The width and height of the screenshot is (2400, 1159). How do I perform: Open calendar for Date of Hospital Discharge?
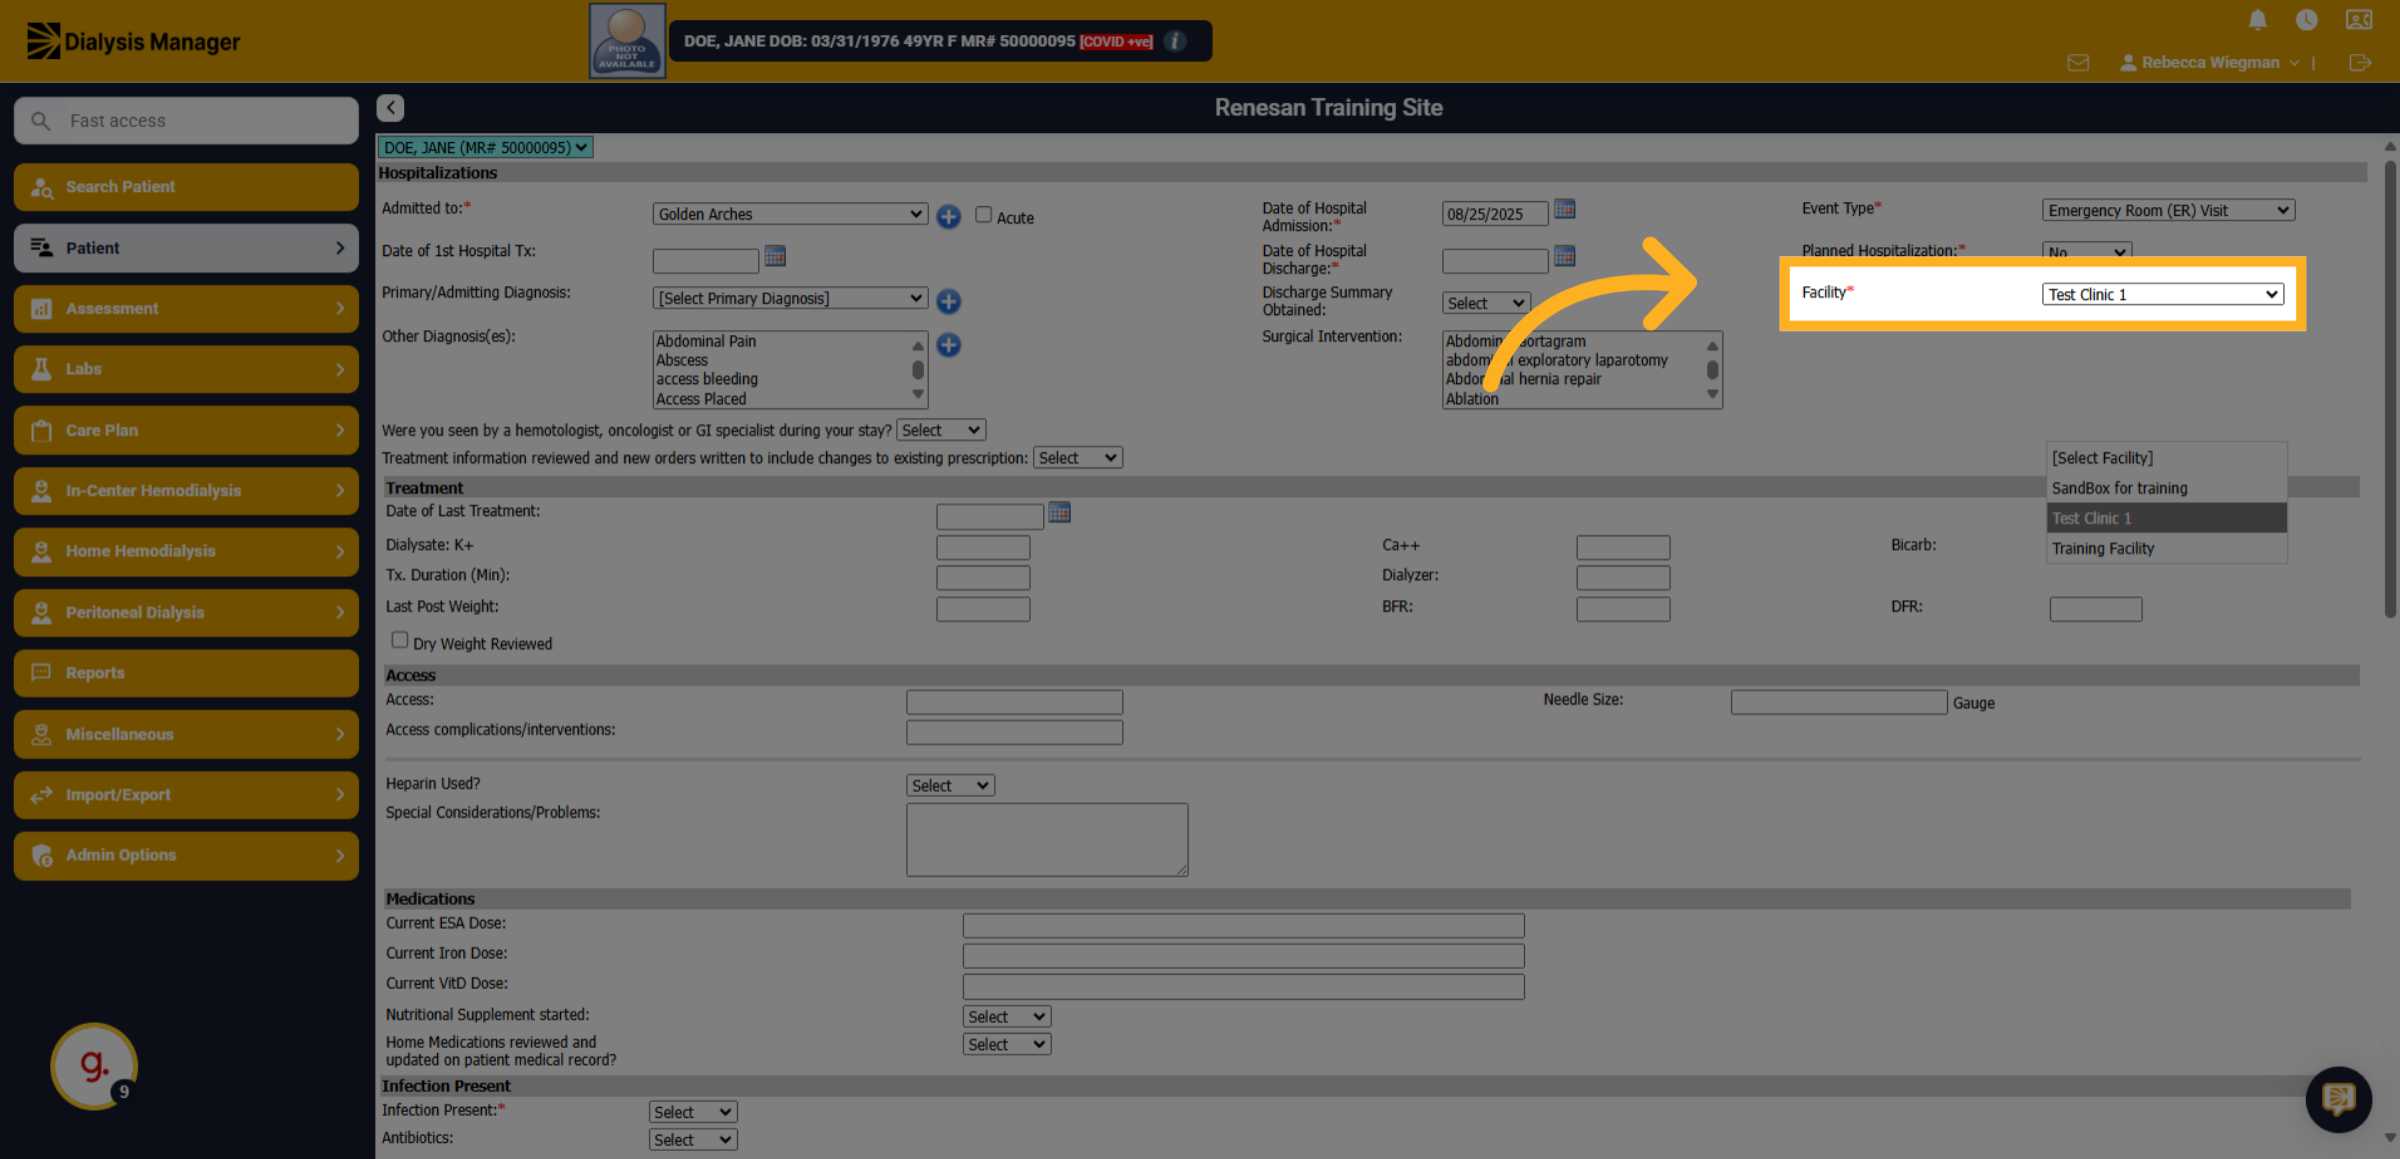click(1565, 256)
